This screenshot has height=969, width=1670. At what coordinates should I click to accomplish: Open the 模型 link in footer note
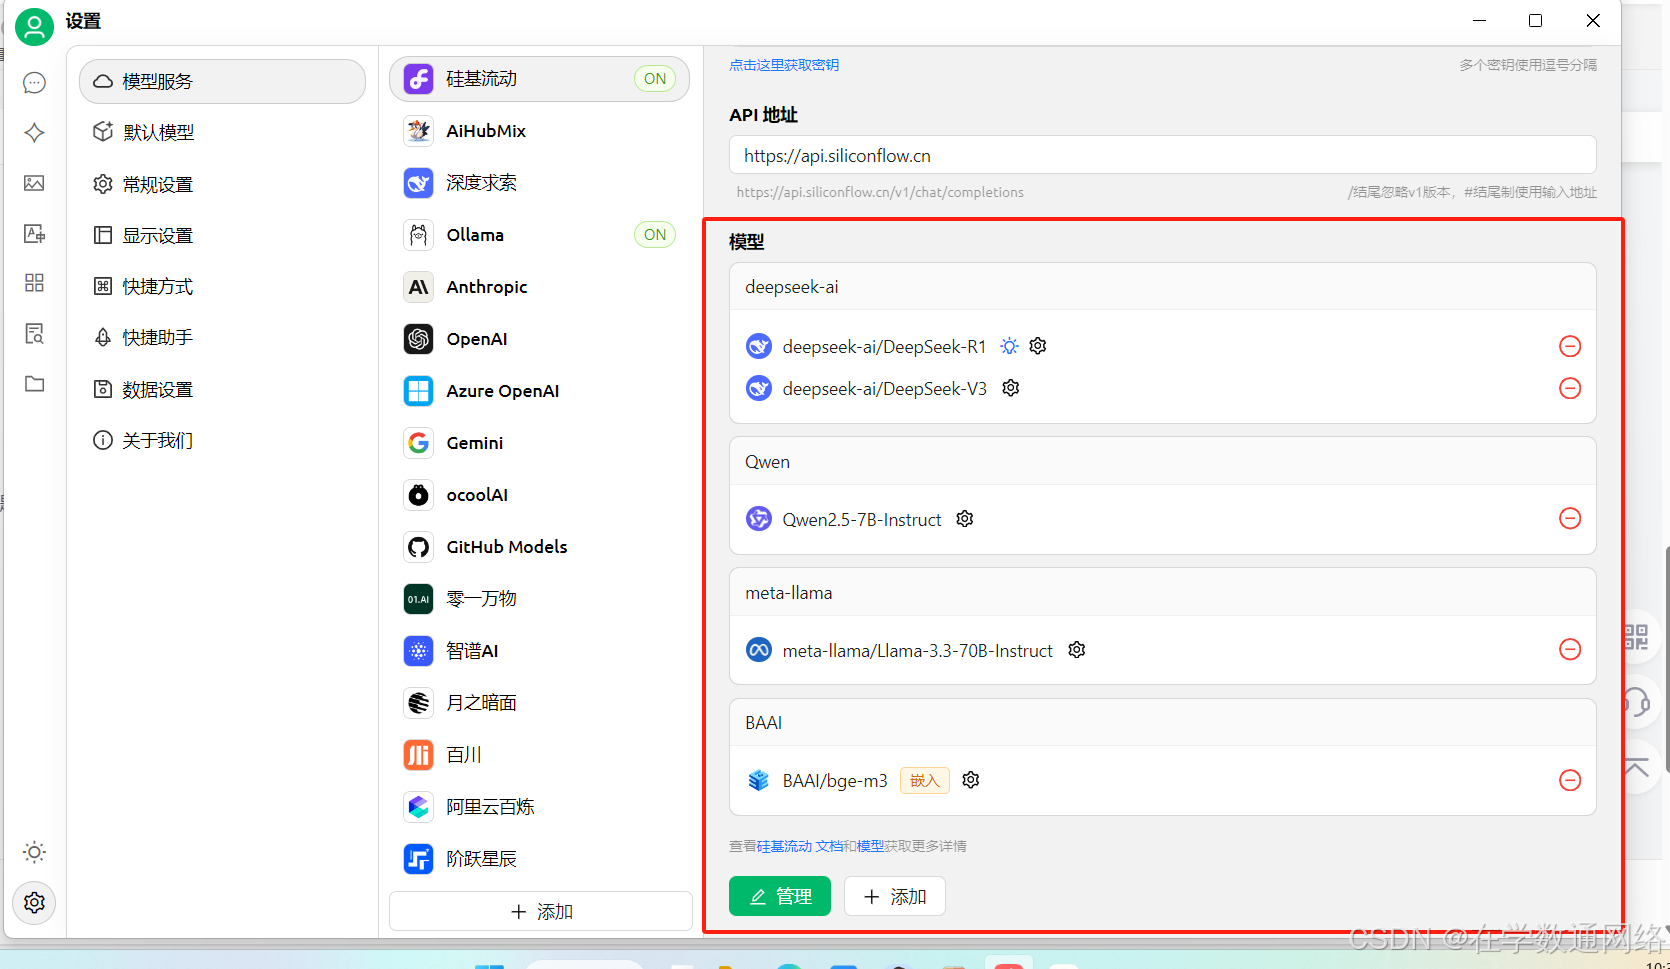(x=870, y=846)
